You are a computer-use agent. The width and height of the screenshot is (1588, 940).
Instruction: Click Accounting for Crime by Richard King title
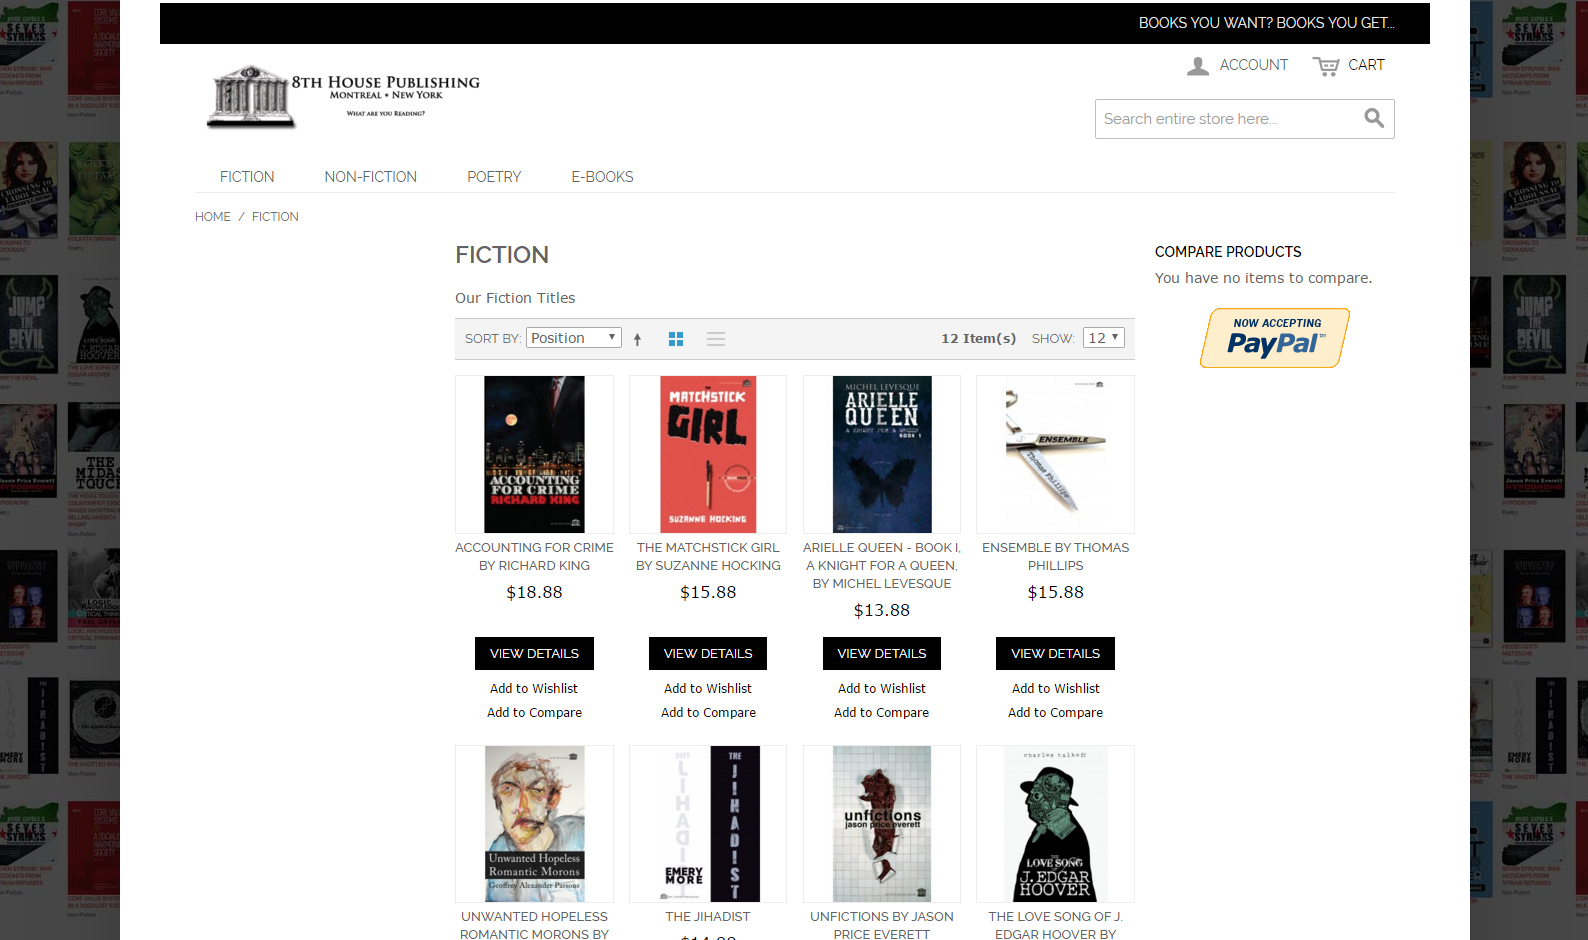pos(534,557)
